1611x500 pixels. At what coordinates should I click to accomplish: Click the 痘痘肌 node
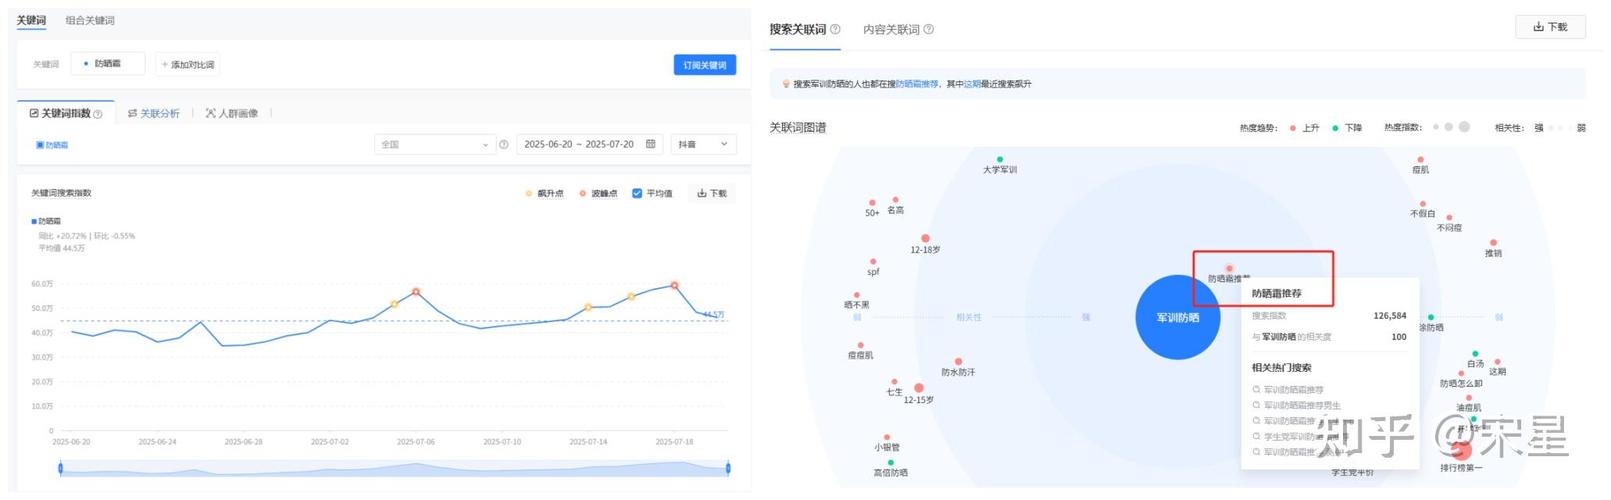[x=860, y=344]
